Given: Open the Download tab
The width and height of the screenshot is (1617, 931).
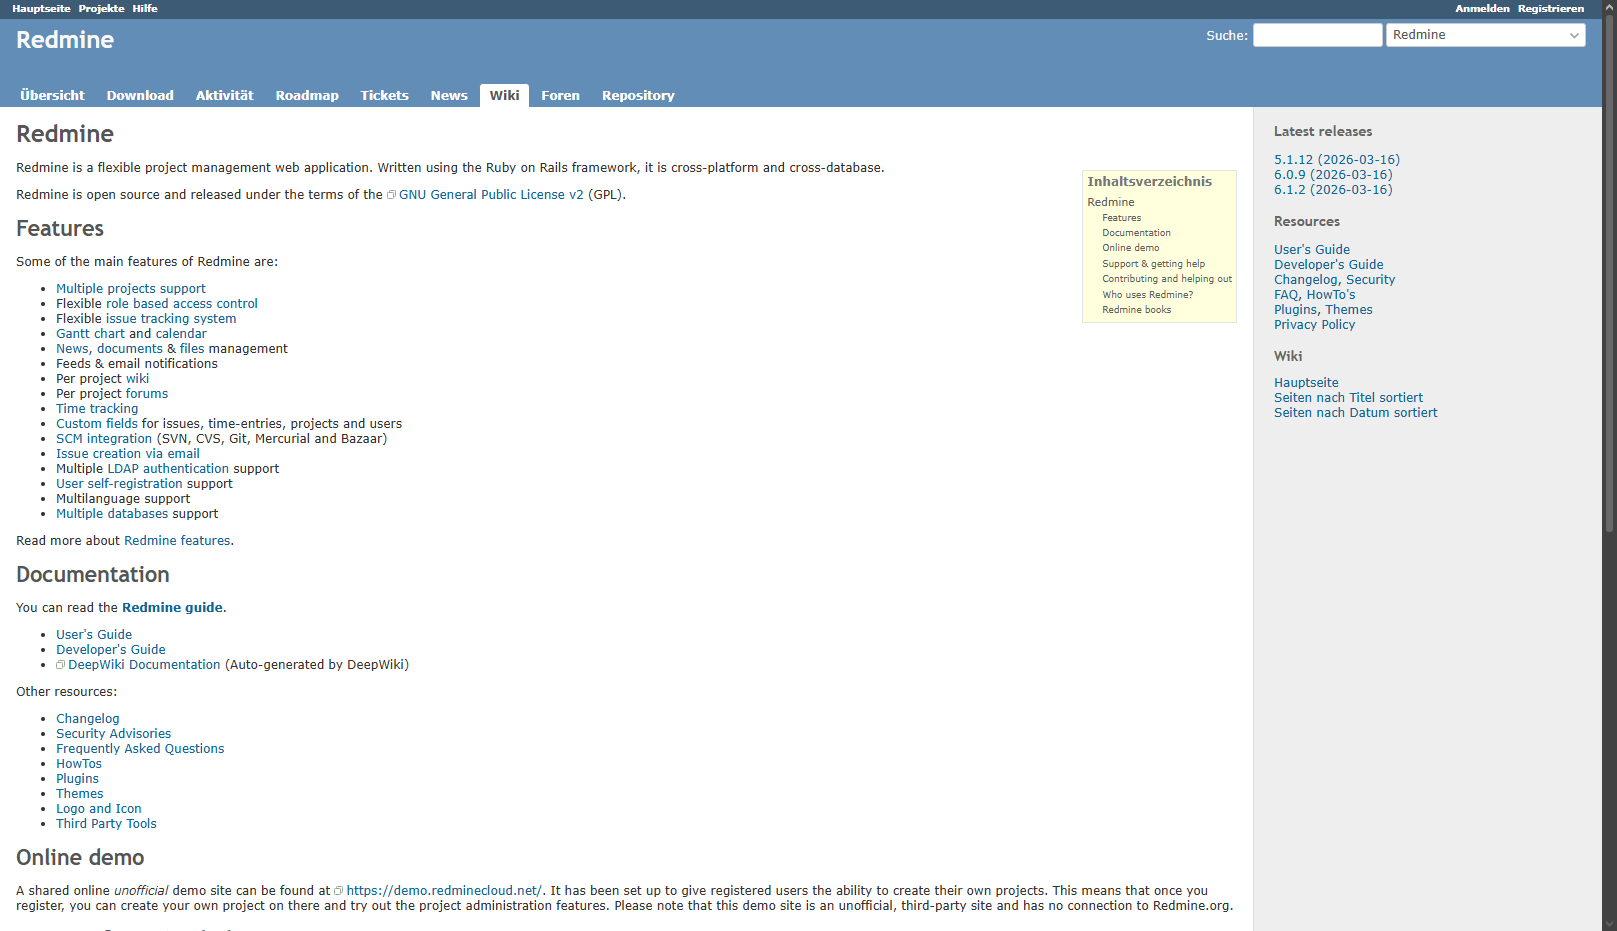Looking at the screenshot, I should pyautogui.click(x=140, y=96).
